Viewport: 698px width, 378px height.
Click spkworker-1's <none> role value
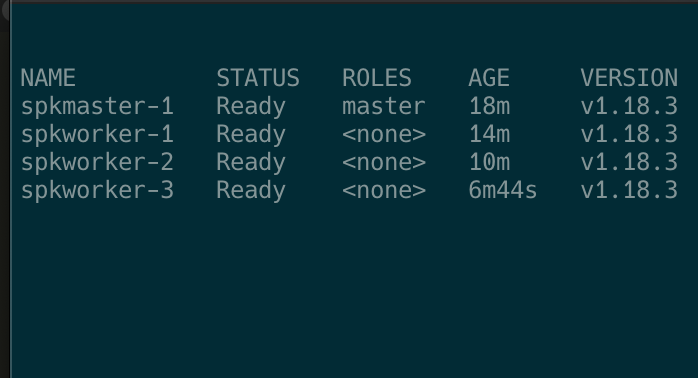pyautogui.click(x=384, y=134)
